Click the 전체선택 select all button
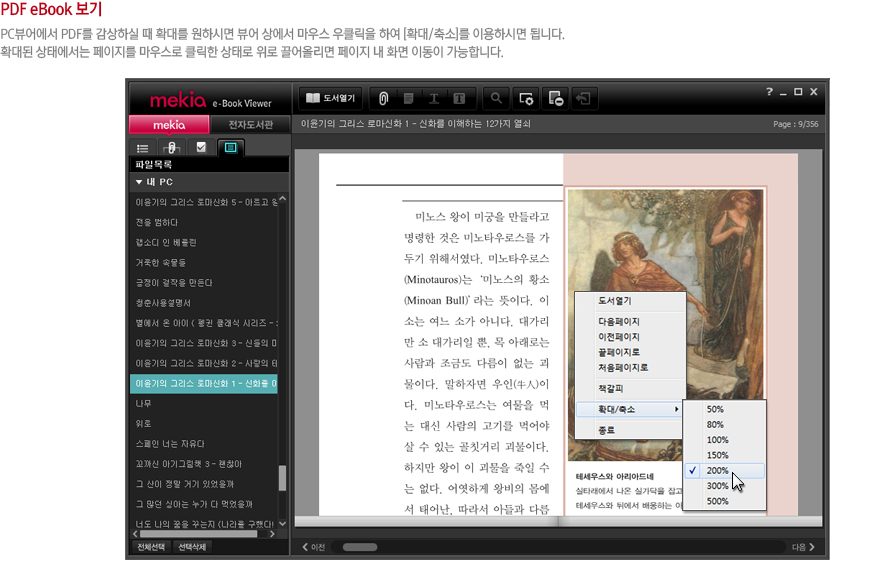Viewport: 890px width, 564px height. click(x=151, y=547)
